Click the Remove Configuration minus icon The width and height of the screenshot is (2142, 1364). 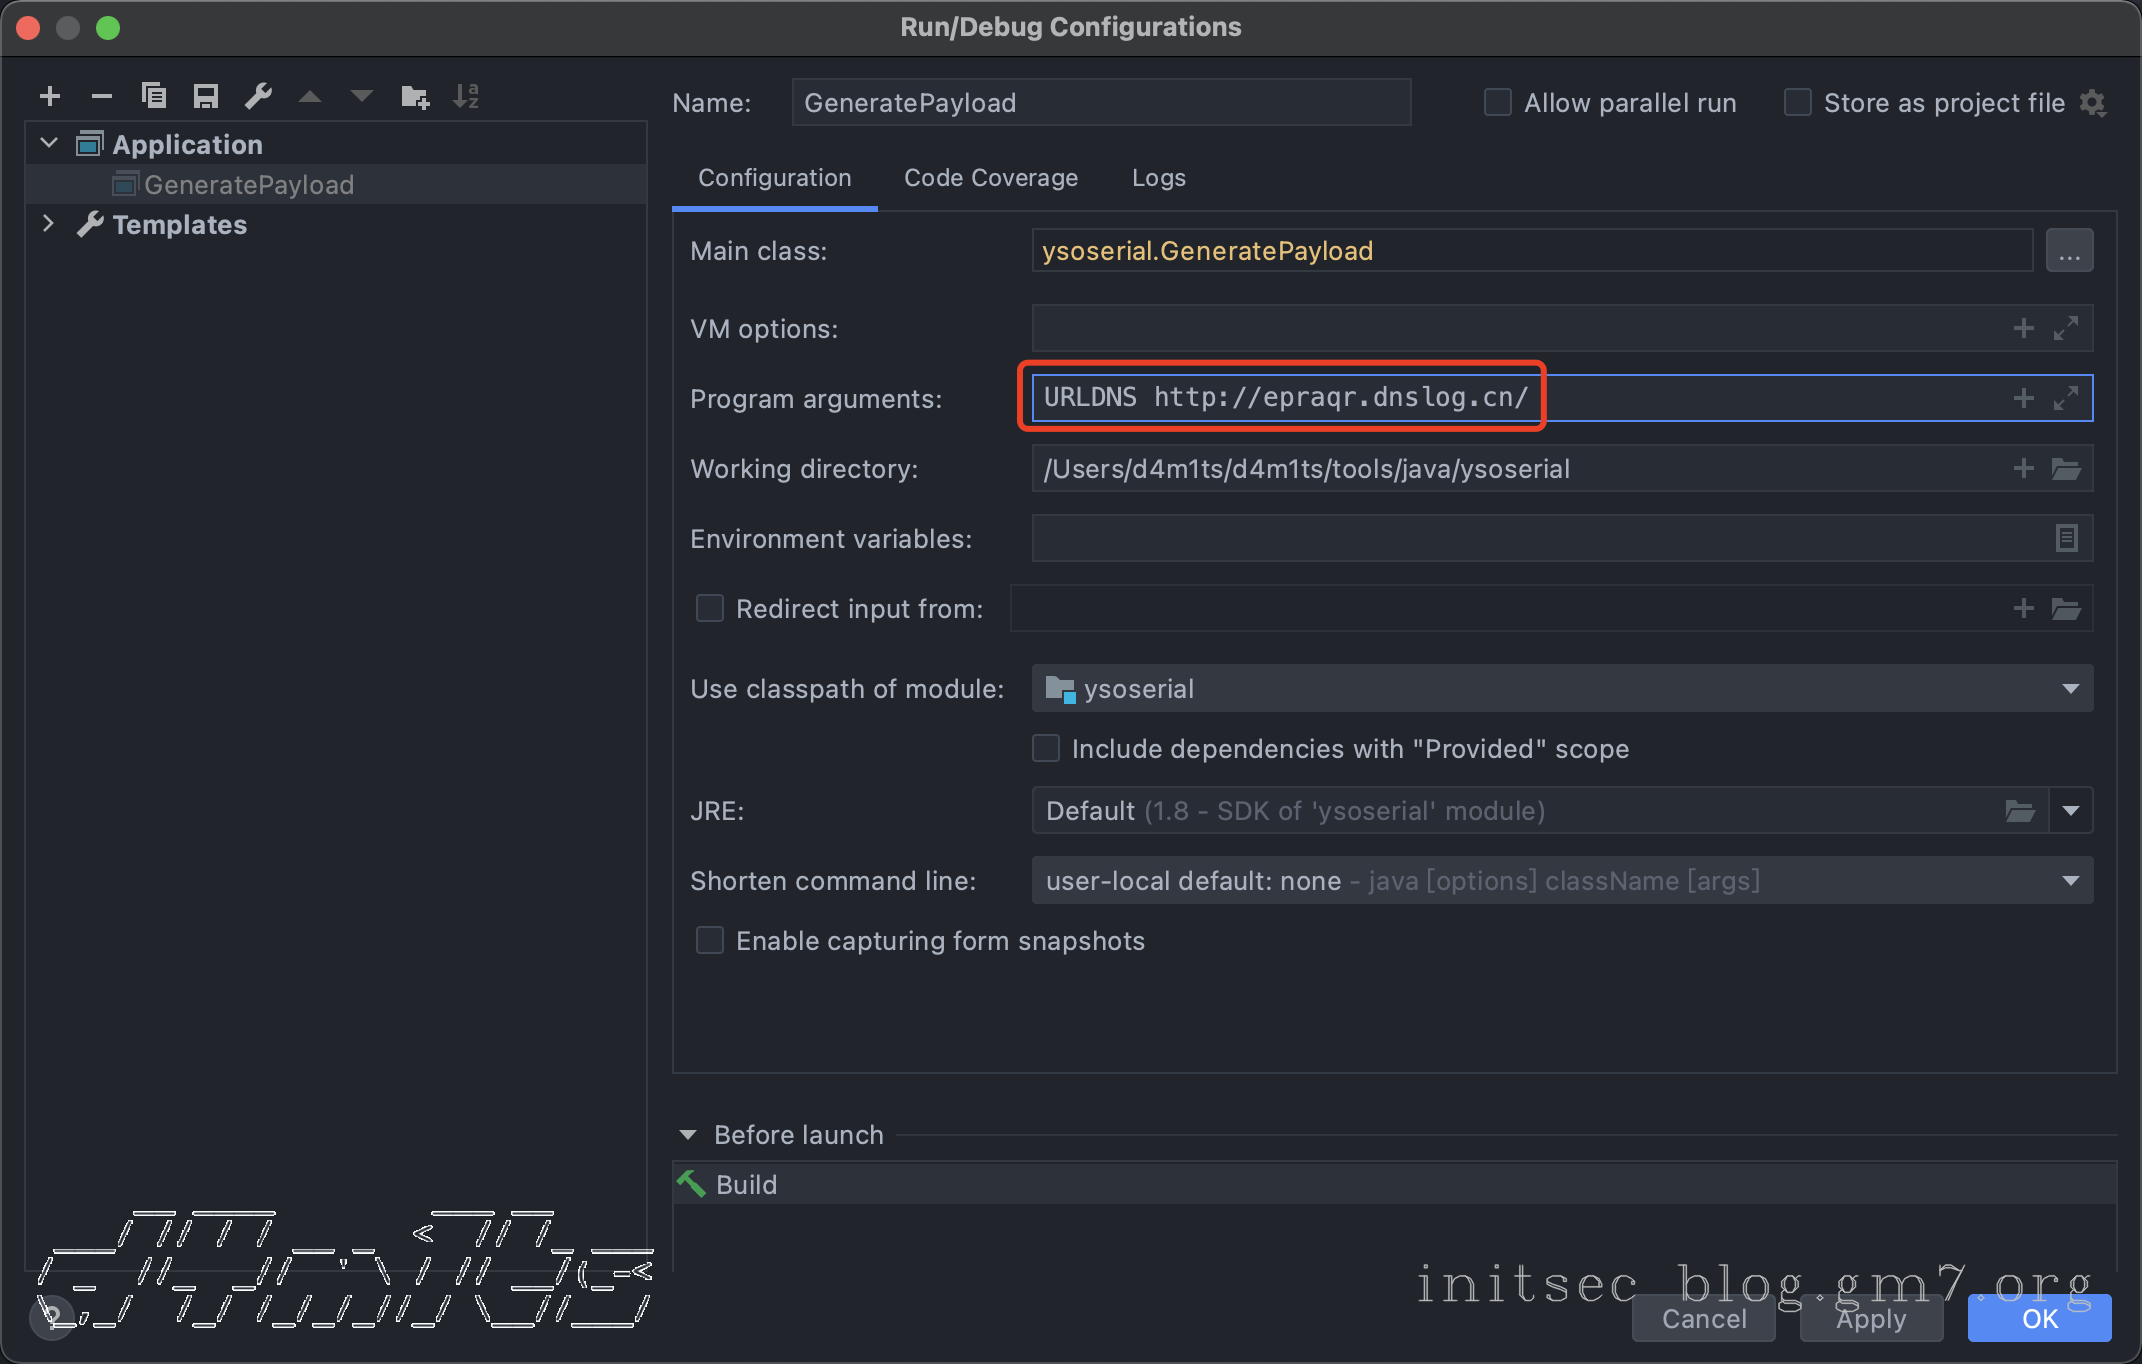click(x=101, y=96)
